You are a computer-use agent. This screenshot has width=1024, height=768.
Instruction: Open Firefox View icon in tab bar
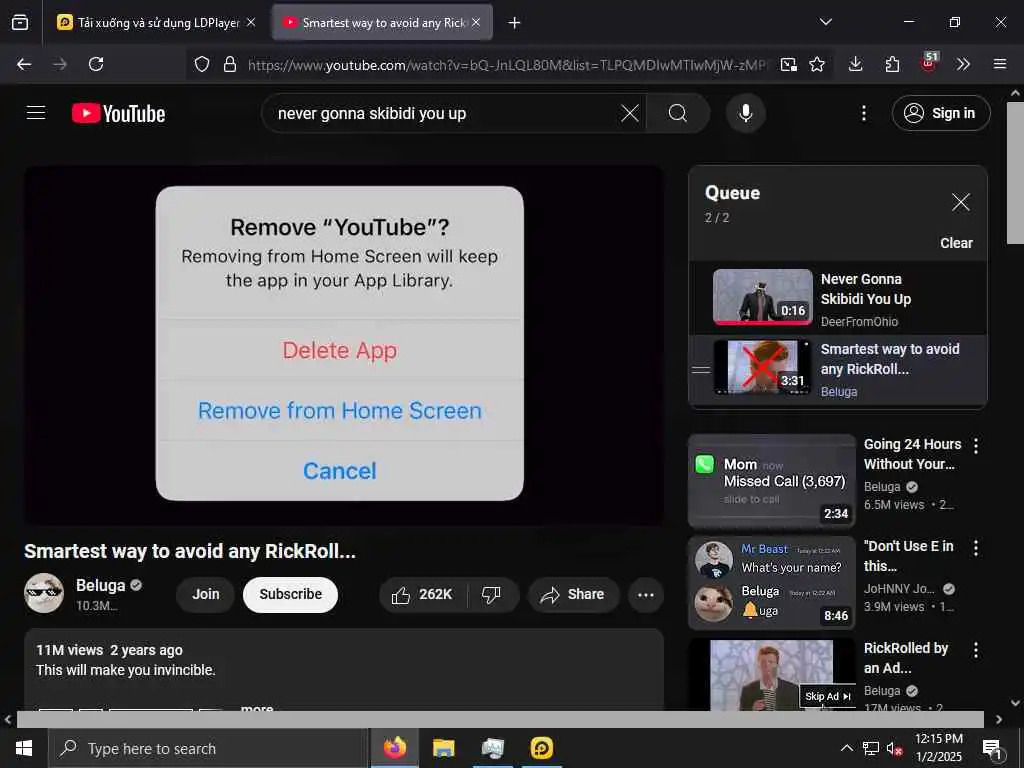(20, 22)
